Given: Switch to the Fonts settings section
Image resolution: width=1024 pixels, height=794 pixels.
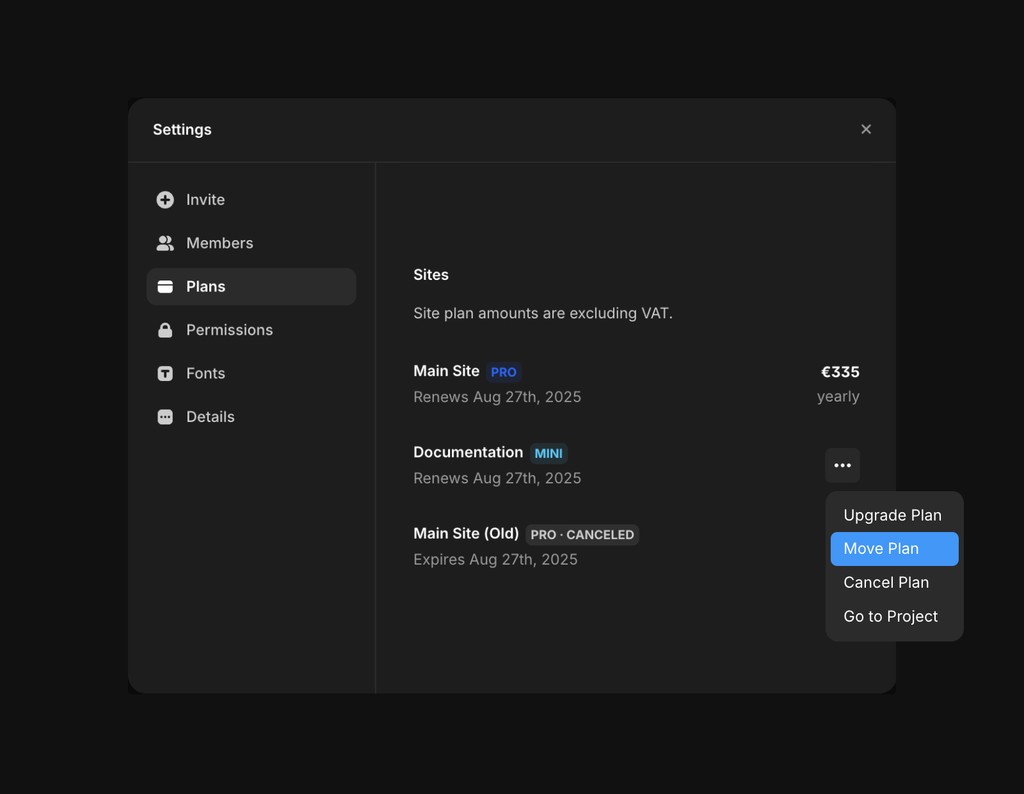Looking at the screenshot, I should (x=205, y=373).
